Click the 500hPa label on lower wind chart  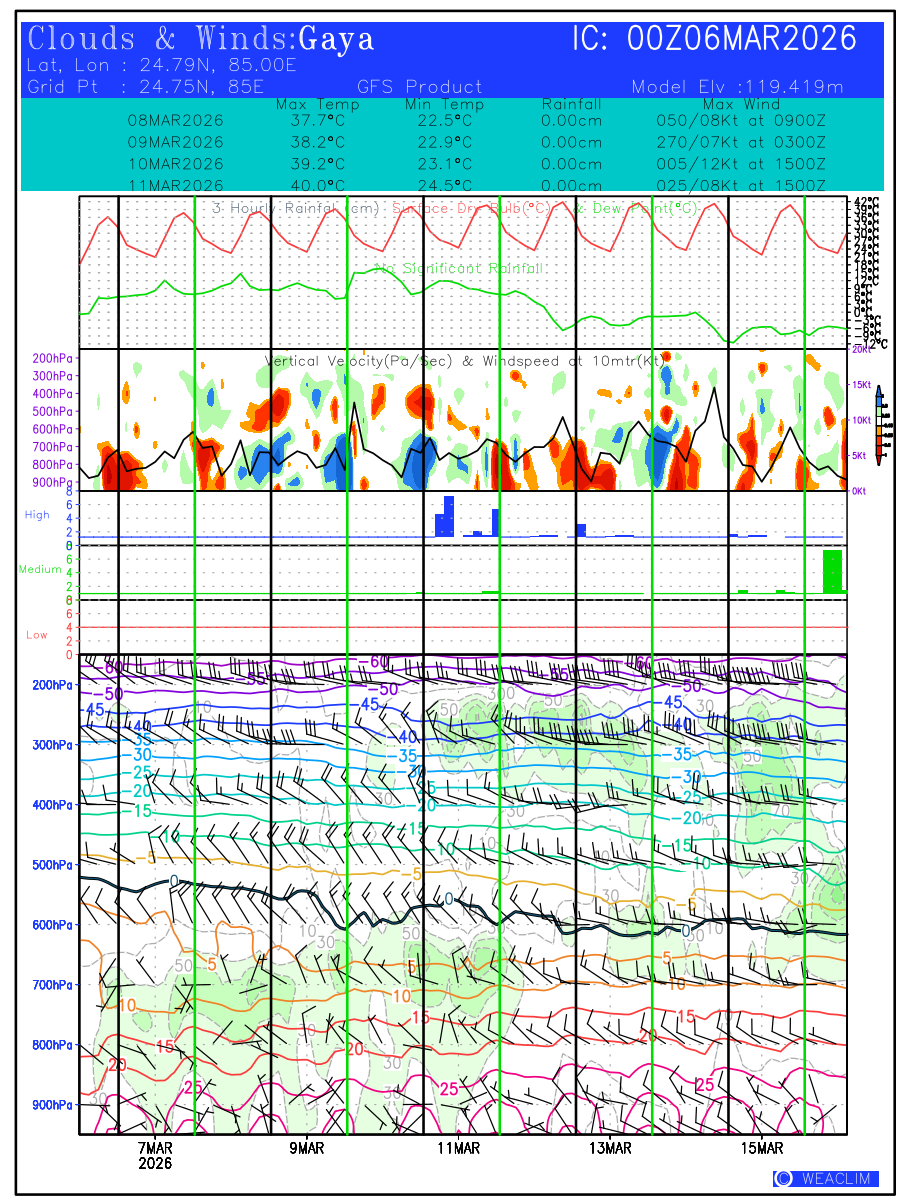pyautogui.click(x=51, y=865)
